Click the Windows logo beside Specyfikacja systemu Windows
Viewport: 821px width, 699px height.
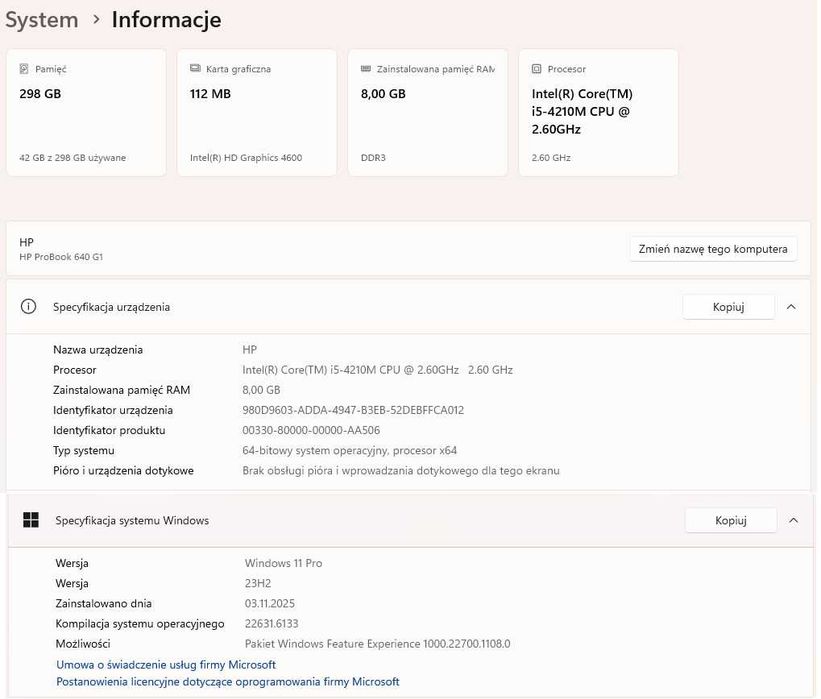click(31, 520)
